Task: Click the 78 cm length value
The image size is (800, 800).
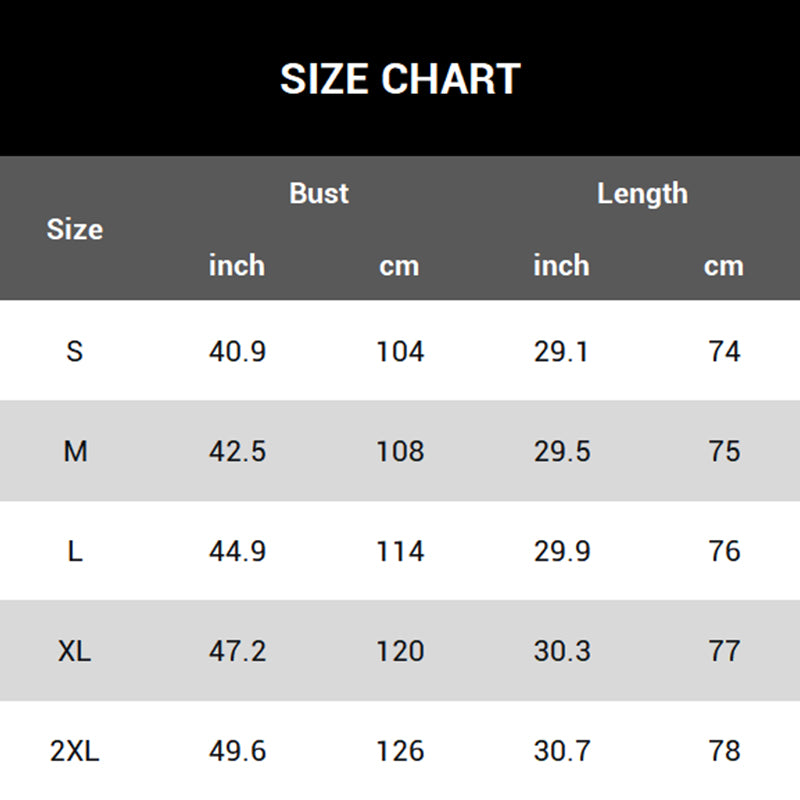Action: pos(724,751)
